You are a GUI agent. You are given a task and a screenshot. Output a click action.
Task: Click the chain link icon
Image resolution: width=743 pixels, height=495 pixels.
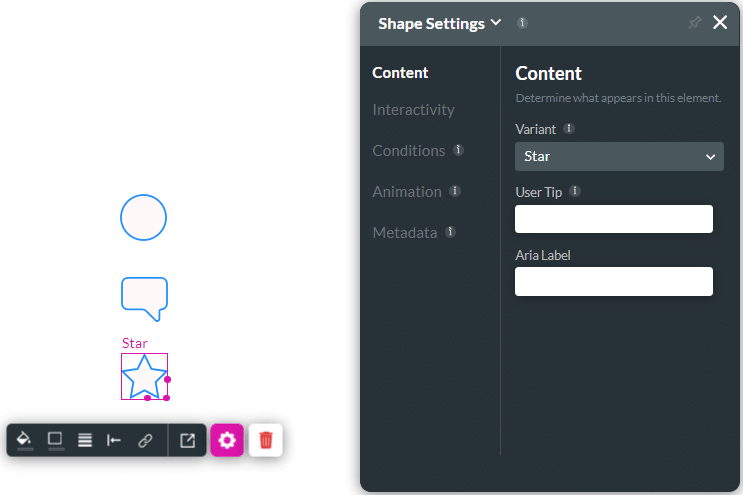(x=145, y=440)
